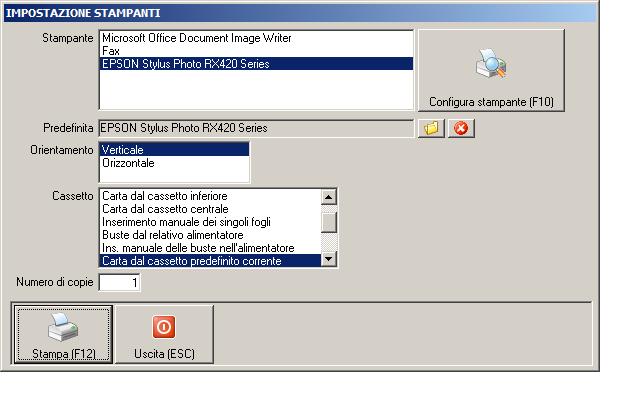The image size is (640, 400).
Task: Select the Fax printer entry
Action: [x=256, y=51]
